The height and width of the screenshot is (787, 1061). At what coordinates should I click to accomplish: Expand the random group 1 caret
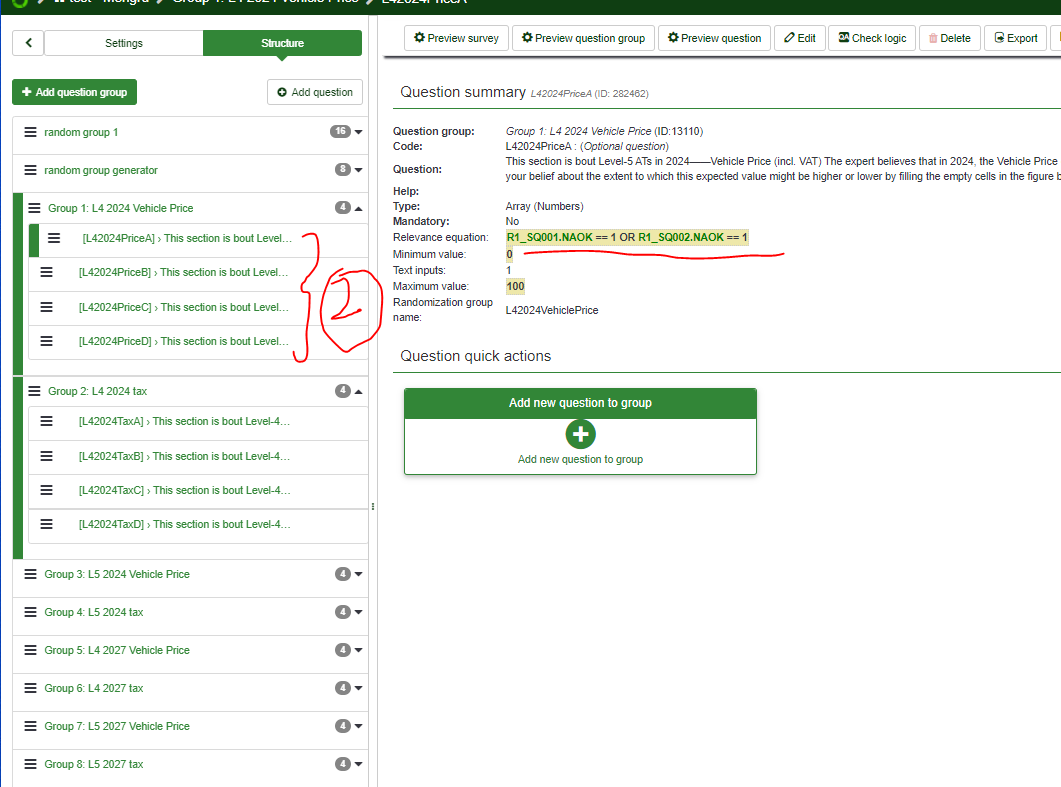coord(359,132)
